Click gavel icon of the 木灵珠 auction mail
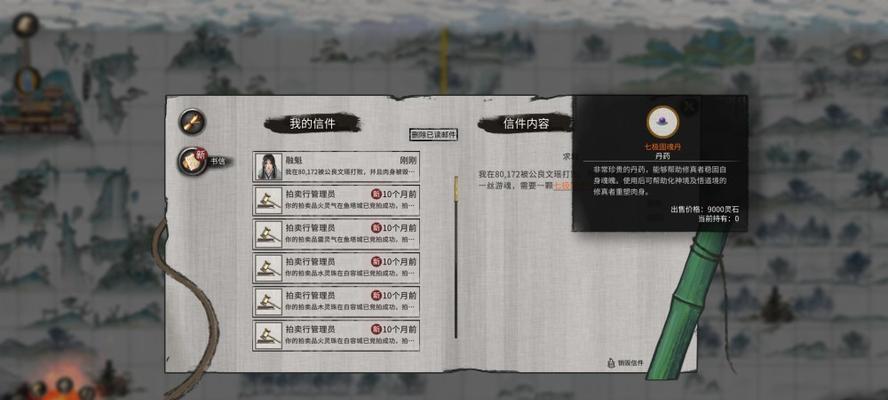Screen dimensions: 888x400 tap(268, 302)
